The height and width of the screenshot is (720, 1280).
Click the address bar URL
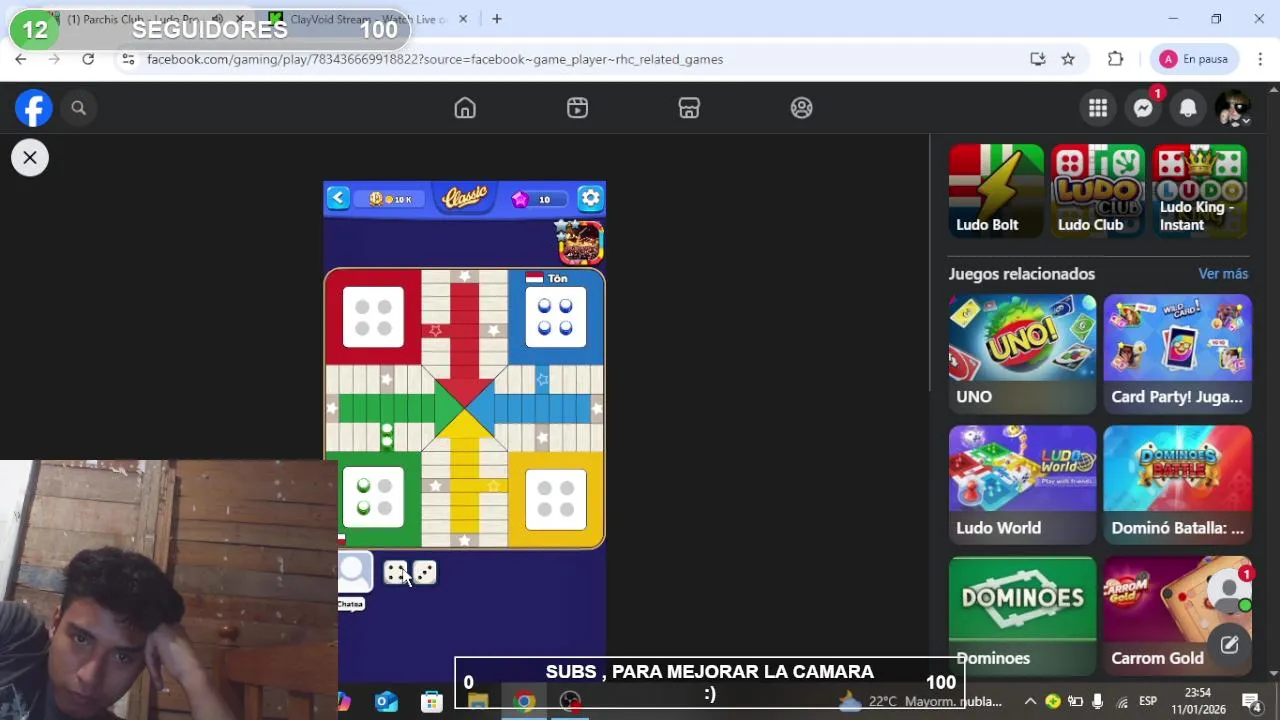click(434, 59)
